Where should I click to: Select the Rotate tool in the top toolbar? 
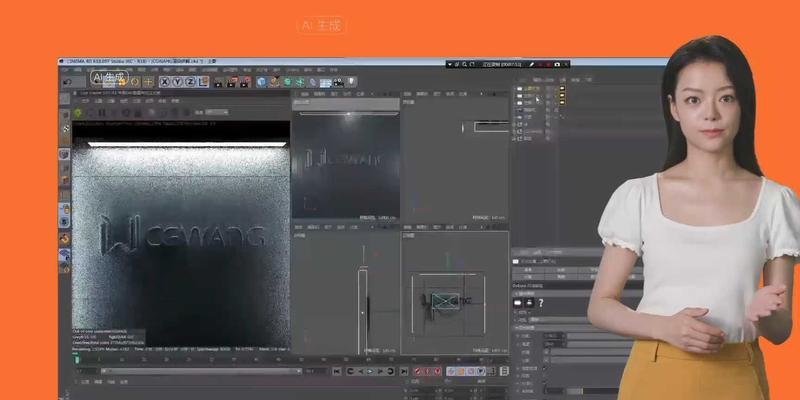tap(135, 82)
